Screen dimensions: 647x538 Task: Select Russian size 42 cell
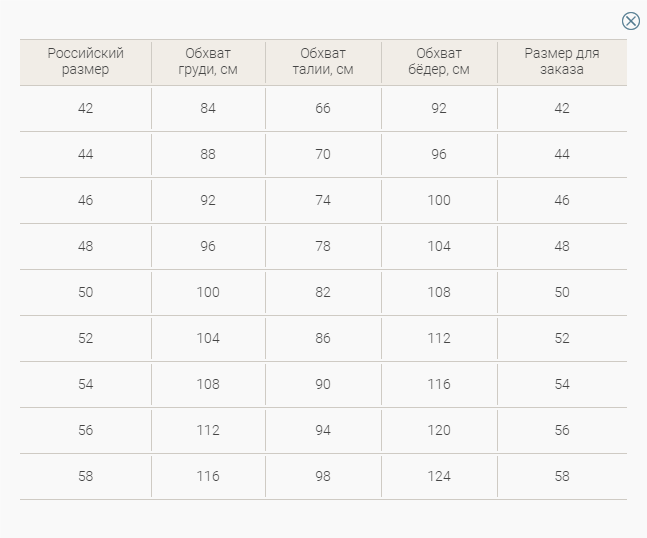pos(85,109)
